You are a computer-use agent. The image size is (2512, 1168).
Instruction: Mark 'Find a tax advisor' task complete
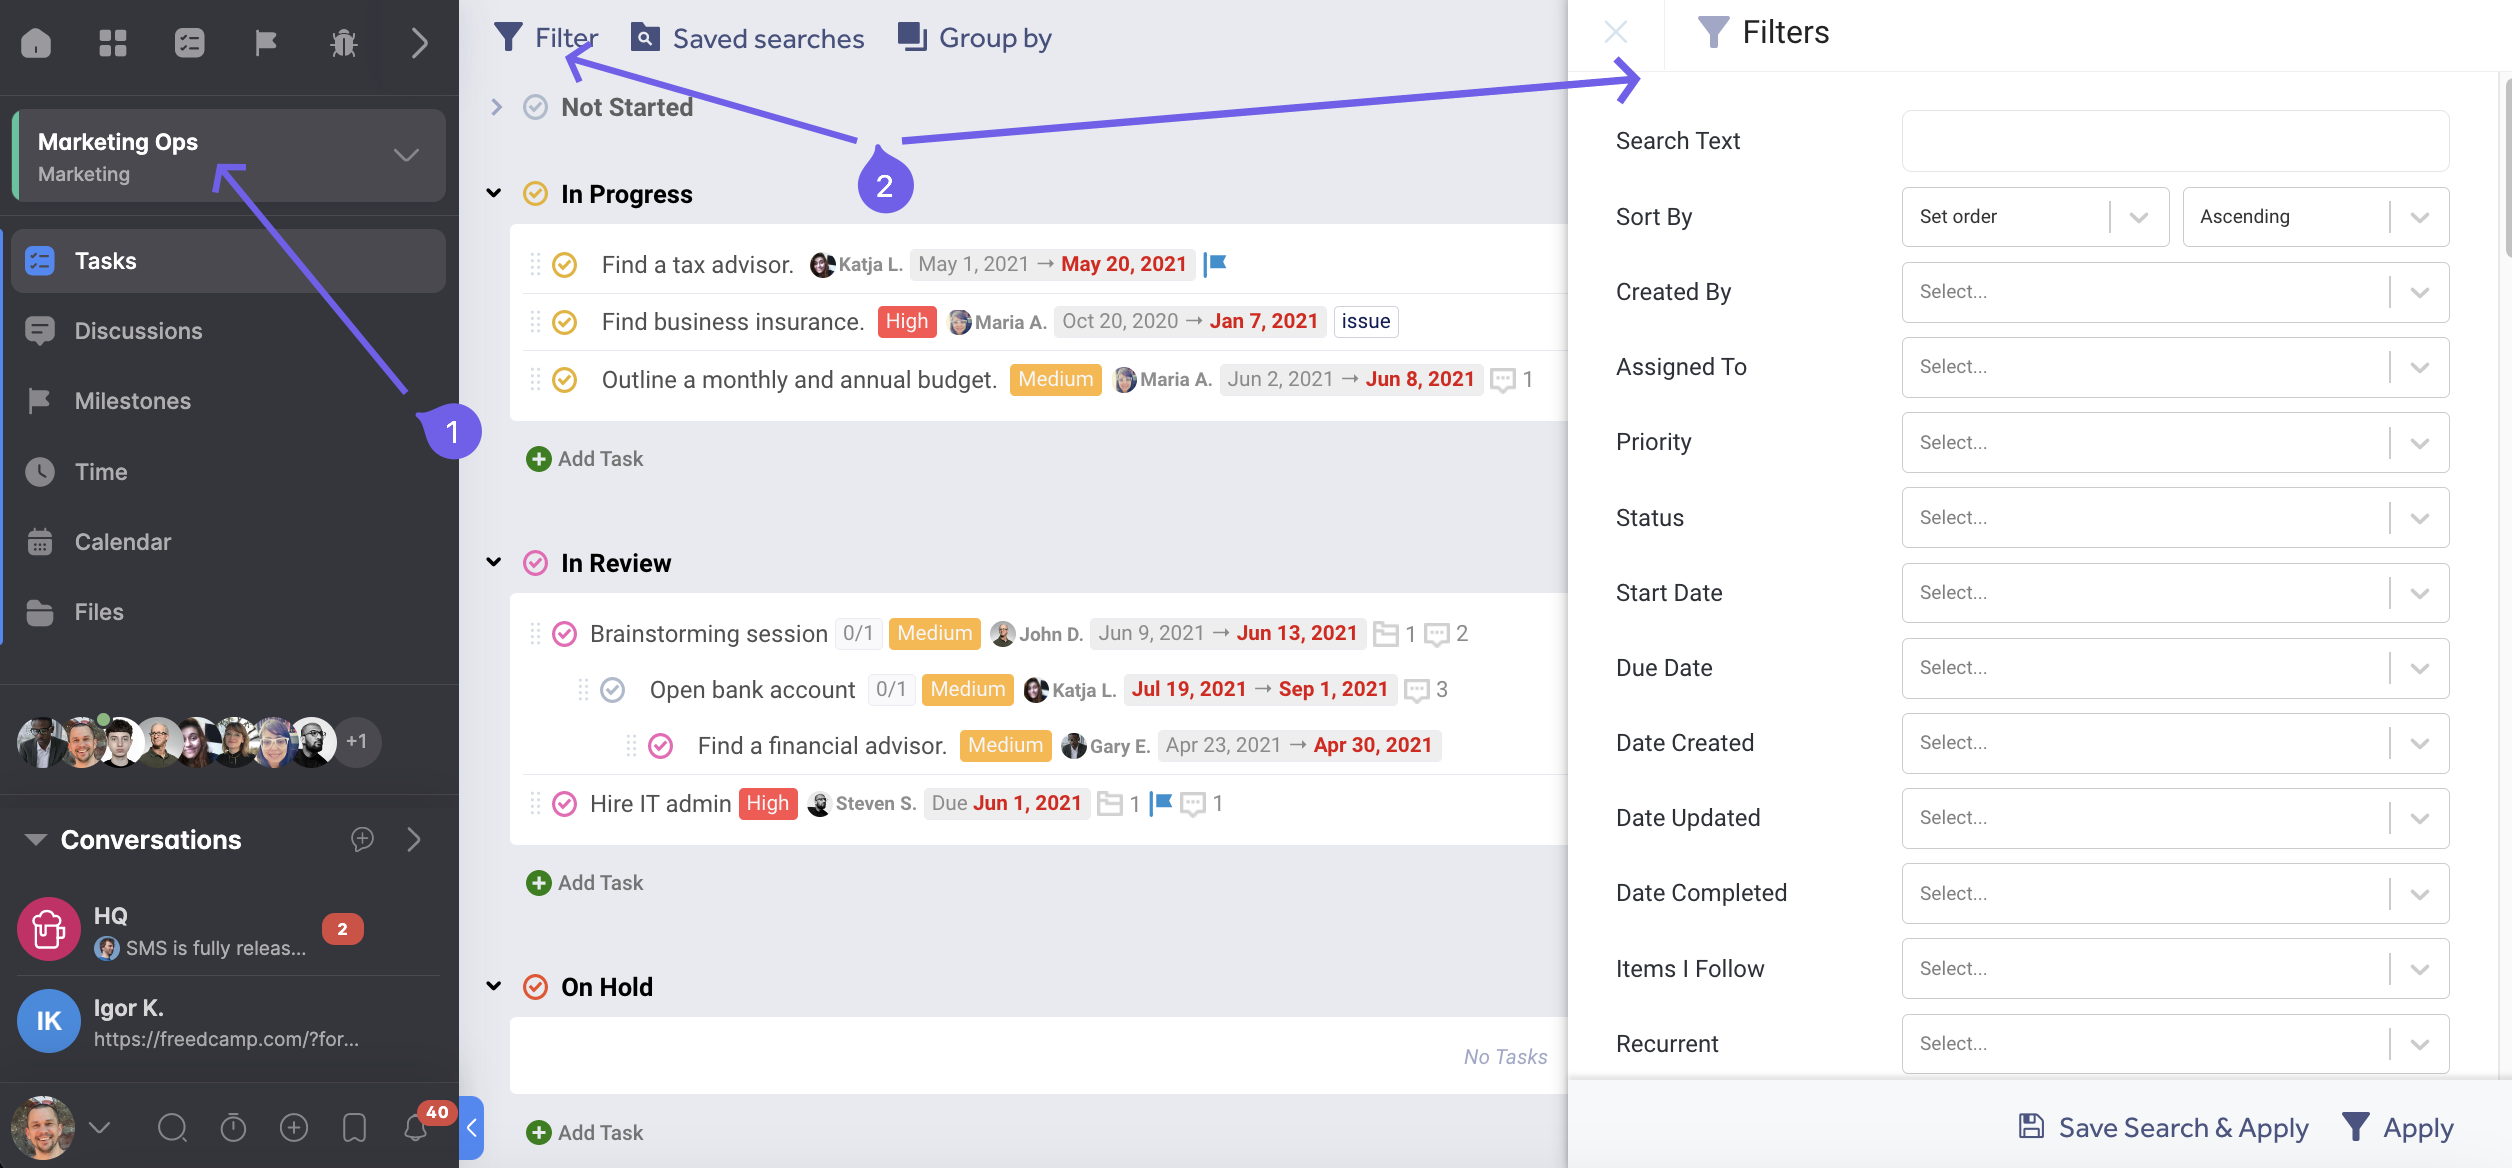tap(565, 265)
